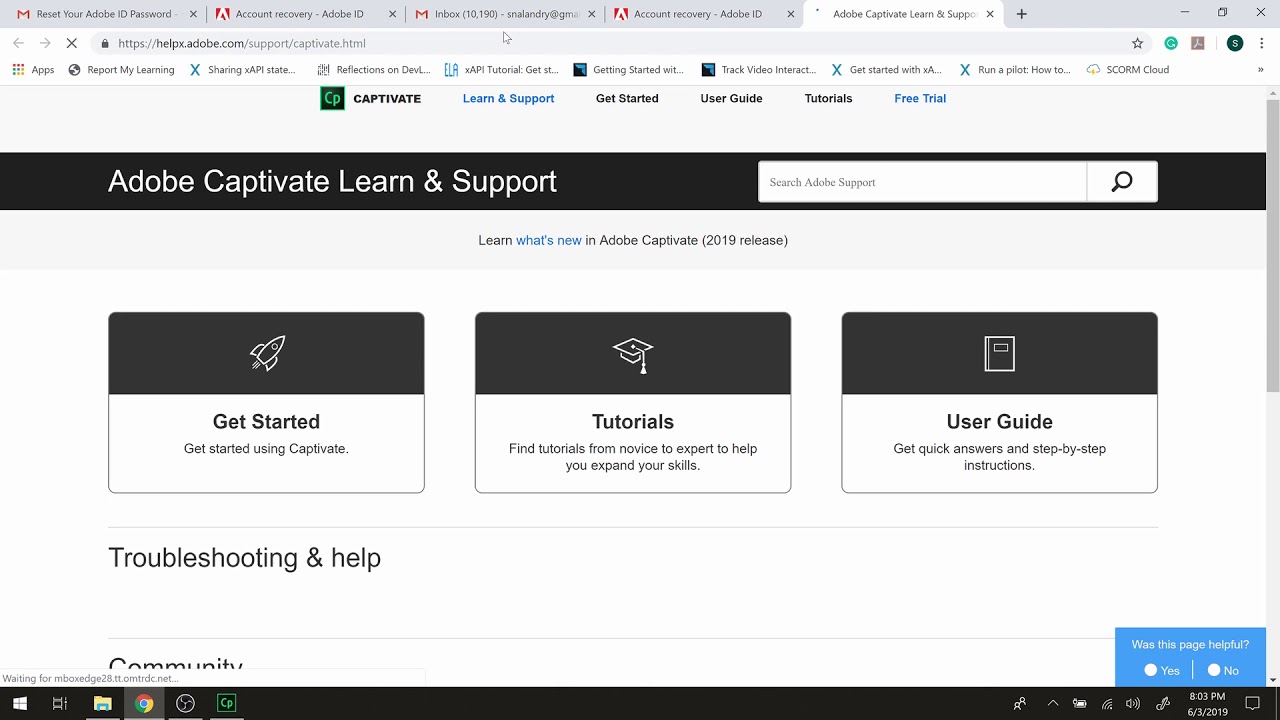Click the Chrome taskbar icon
The width and height of the screenshot is (1280, 720).
click(144, 703)
